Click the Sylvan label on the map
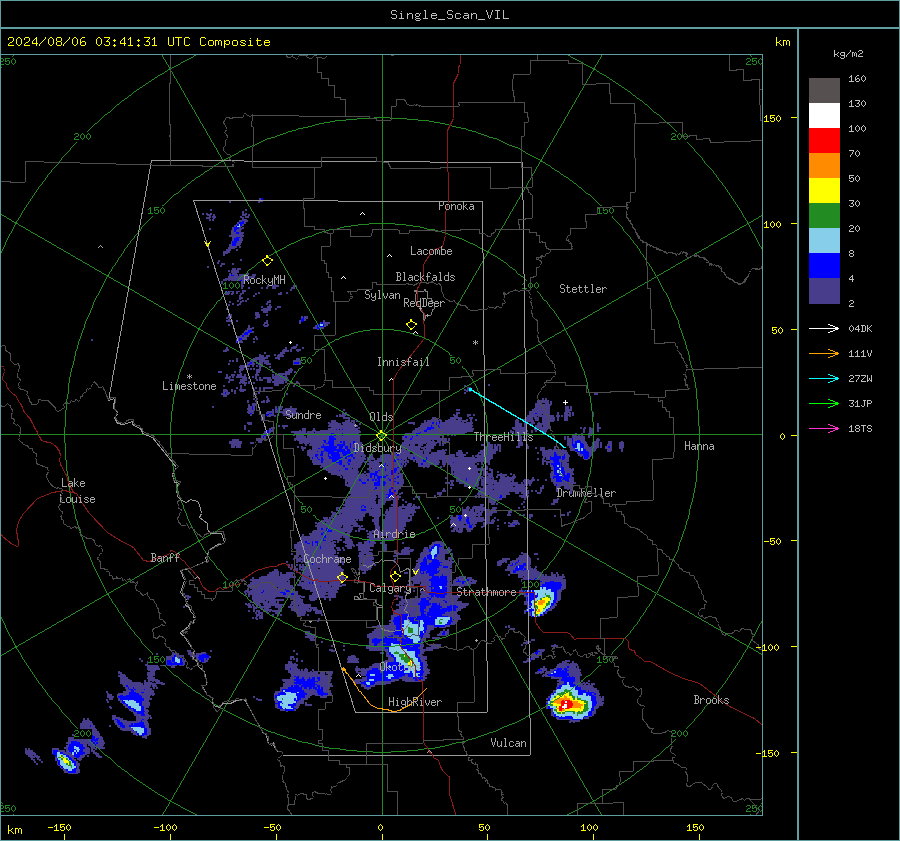This screenshot has height=841, width=900. [x=382, y=295]
